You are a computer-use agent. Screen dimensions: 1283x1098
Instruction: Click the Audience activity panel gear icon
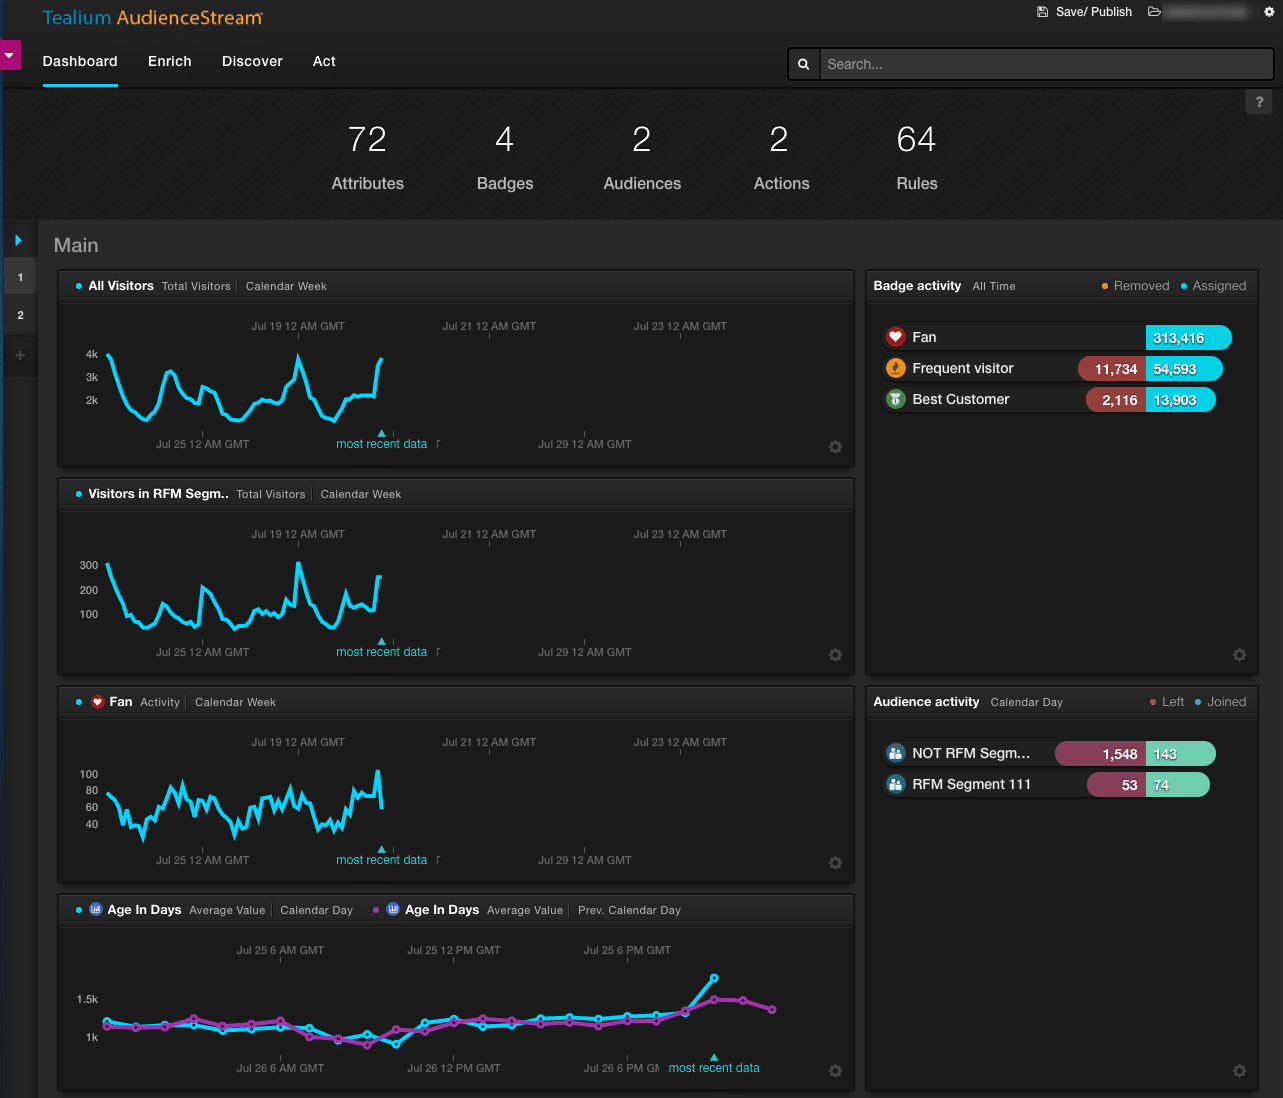click(1239, 1071)
